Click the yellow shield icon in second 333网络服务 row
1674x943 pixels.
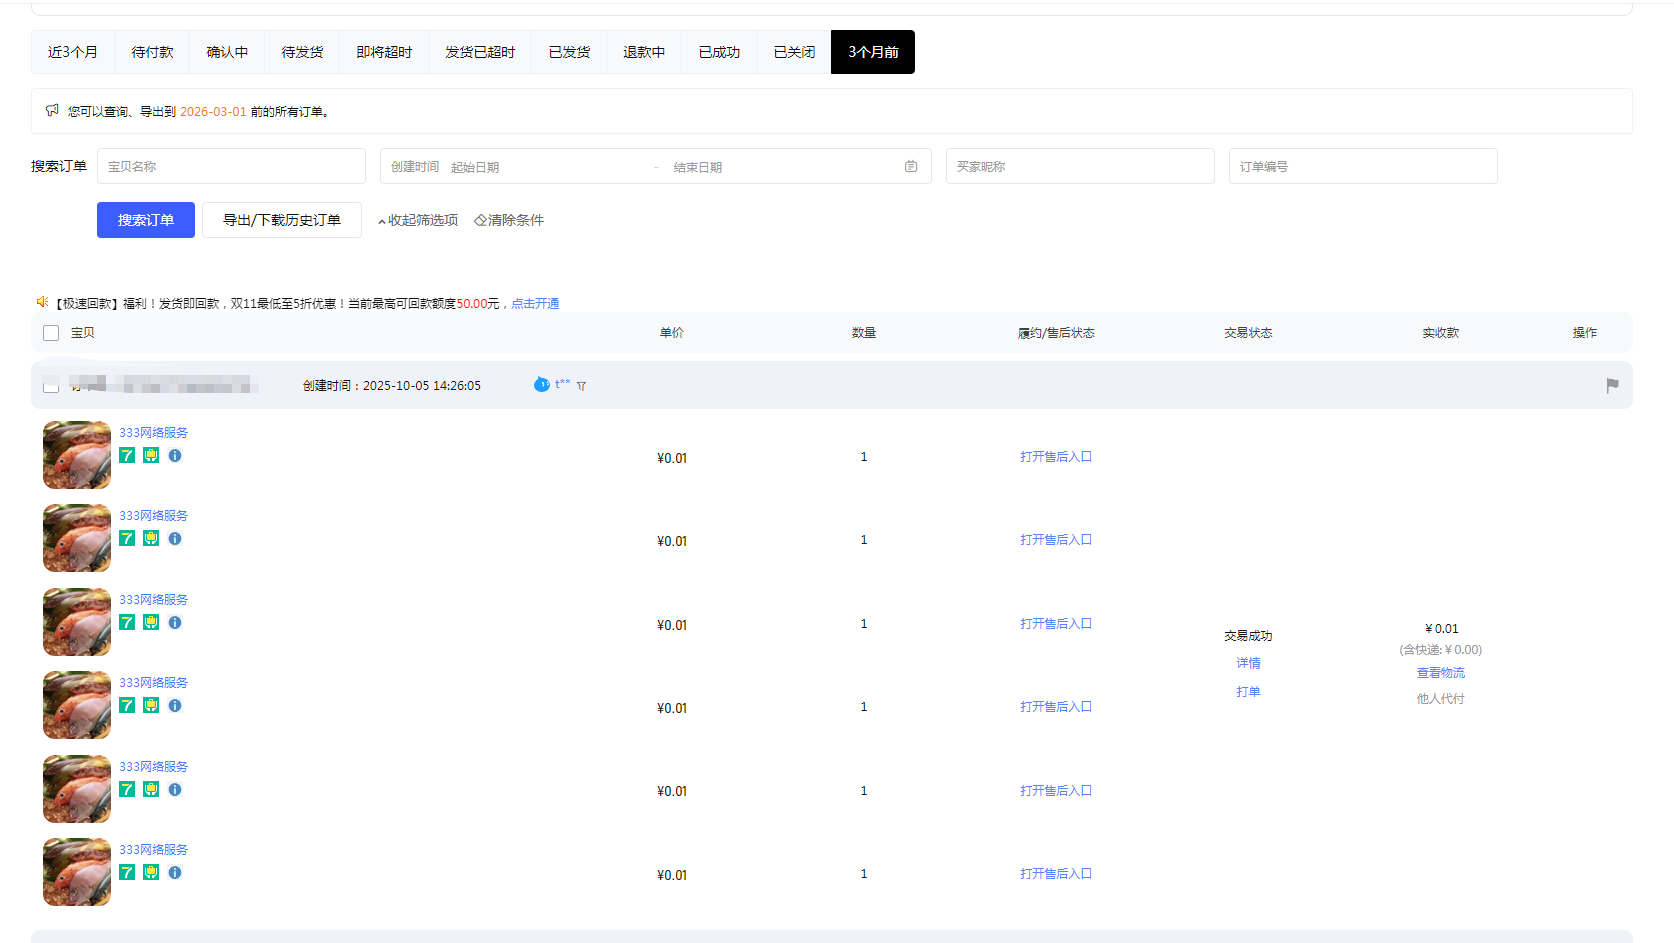[151, 538]
